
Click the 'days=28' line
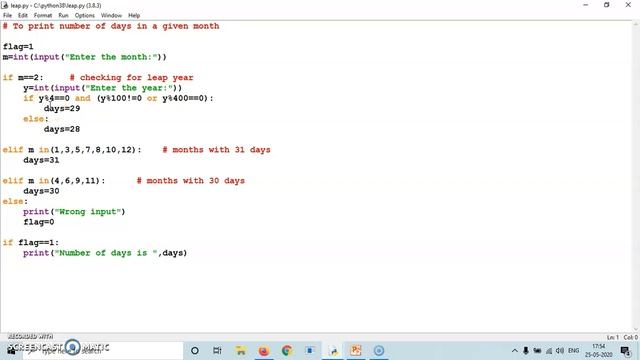point(62,129)
